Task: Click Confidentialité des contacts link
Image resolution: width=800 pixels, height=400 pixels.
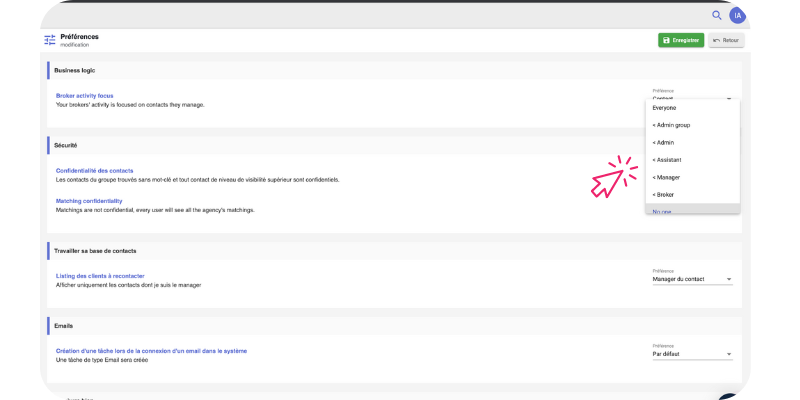Action: tap(94, 171)
